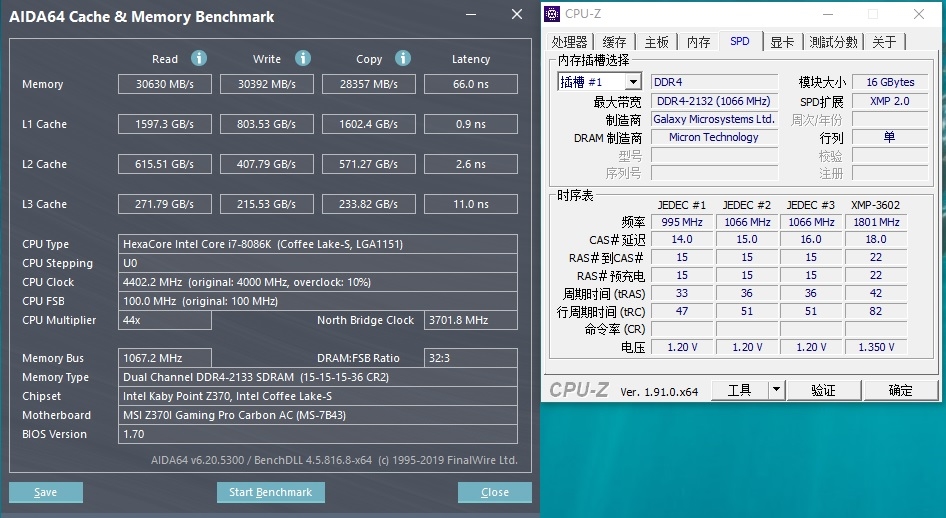Click the Motherboard MSI Z370I field

[318, 415]
